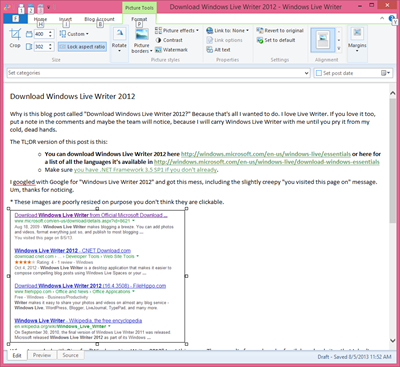Edit picture Alt text
The width and height of the screenshot is (400, 367).
pyautogui.click(x=218, y=50)
